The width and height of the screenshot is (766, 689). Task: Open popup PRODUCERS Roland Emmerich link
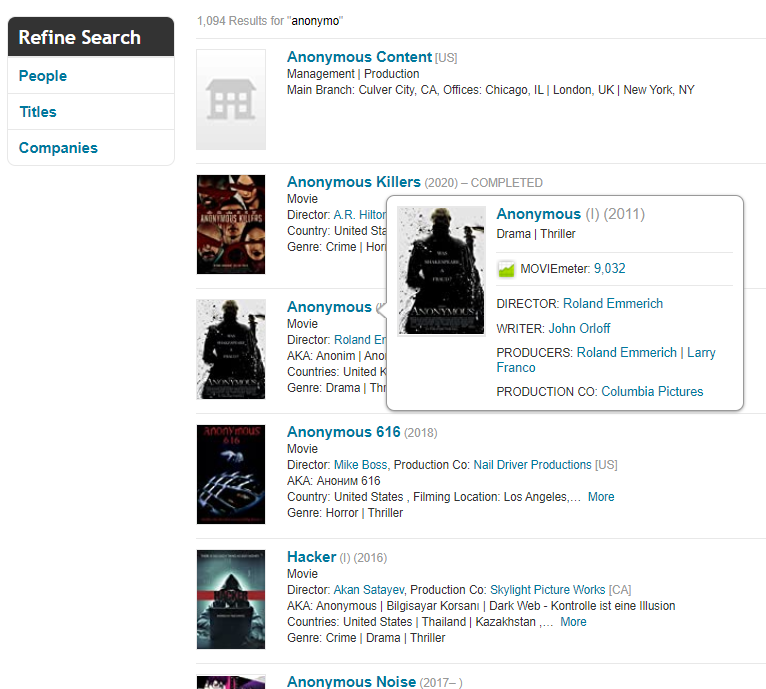tap(626, 352)
